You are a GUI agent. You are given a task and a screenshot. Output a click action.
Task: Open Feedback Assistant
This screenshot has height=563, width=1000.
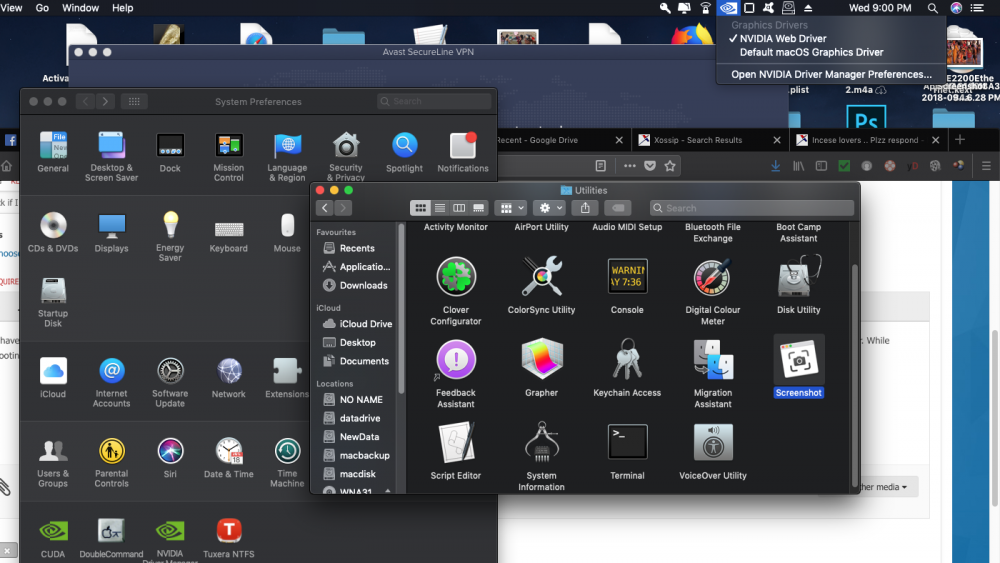[455, 360]
